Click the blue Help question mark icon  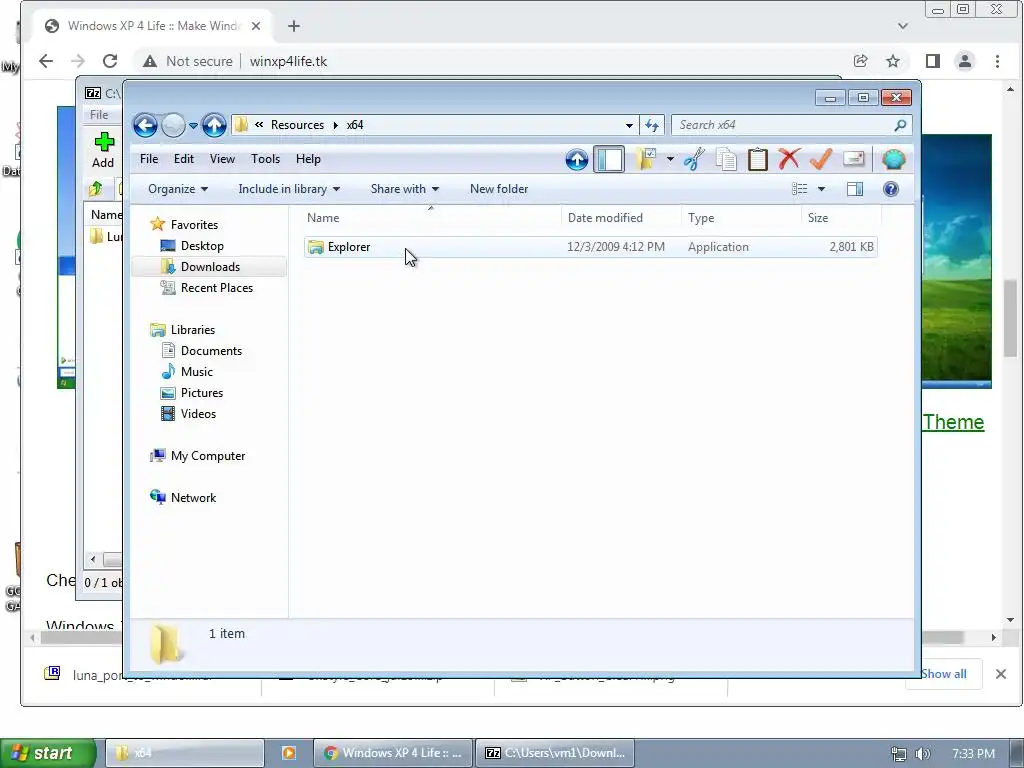[x=891, y=189]
